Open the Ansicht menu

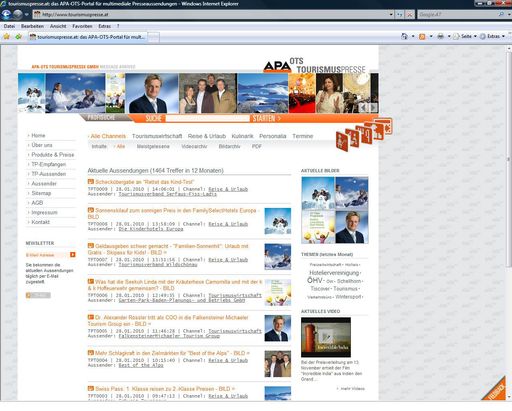pos(58,26)
